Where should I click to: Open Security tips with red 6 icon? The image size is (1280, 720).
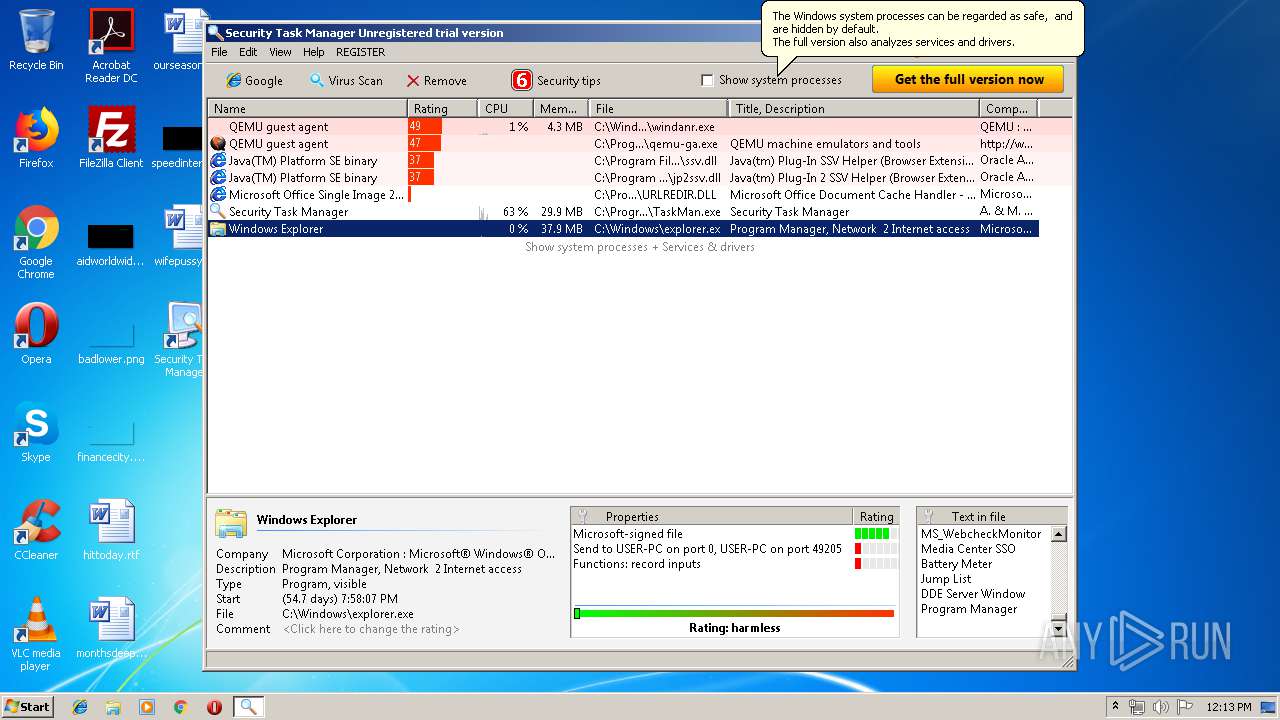556,80
